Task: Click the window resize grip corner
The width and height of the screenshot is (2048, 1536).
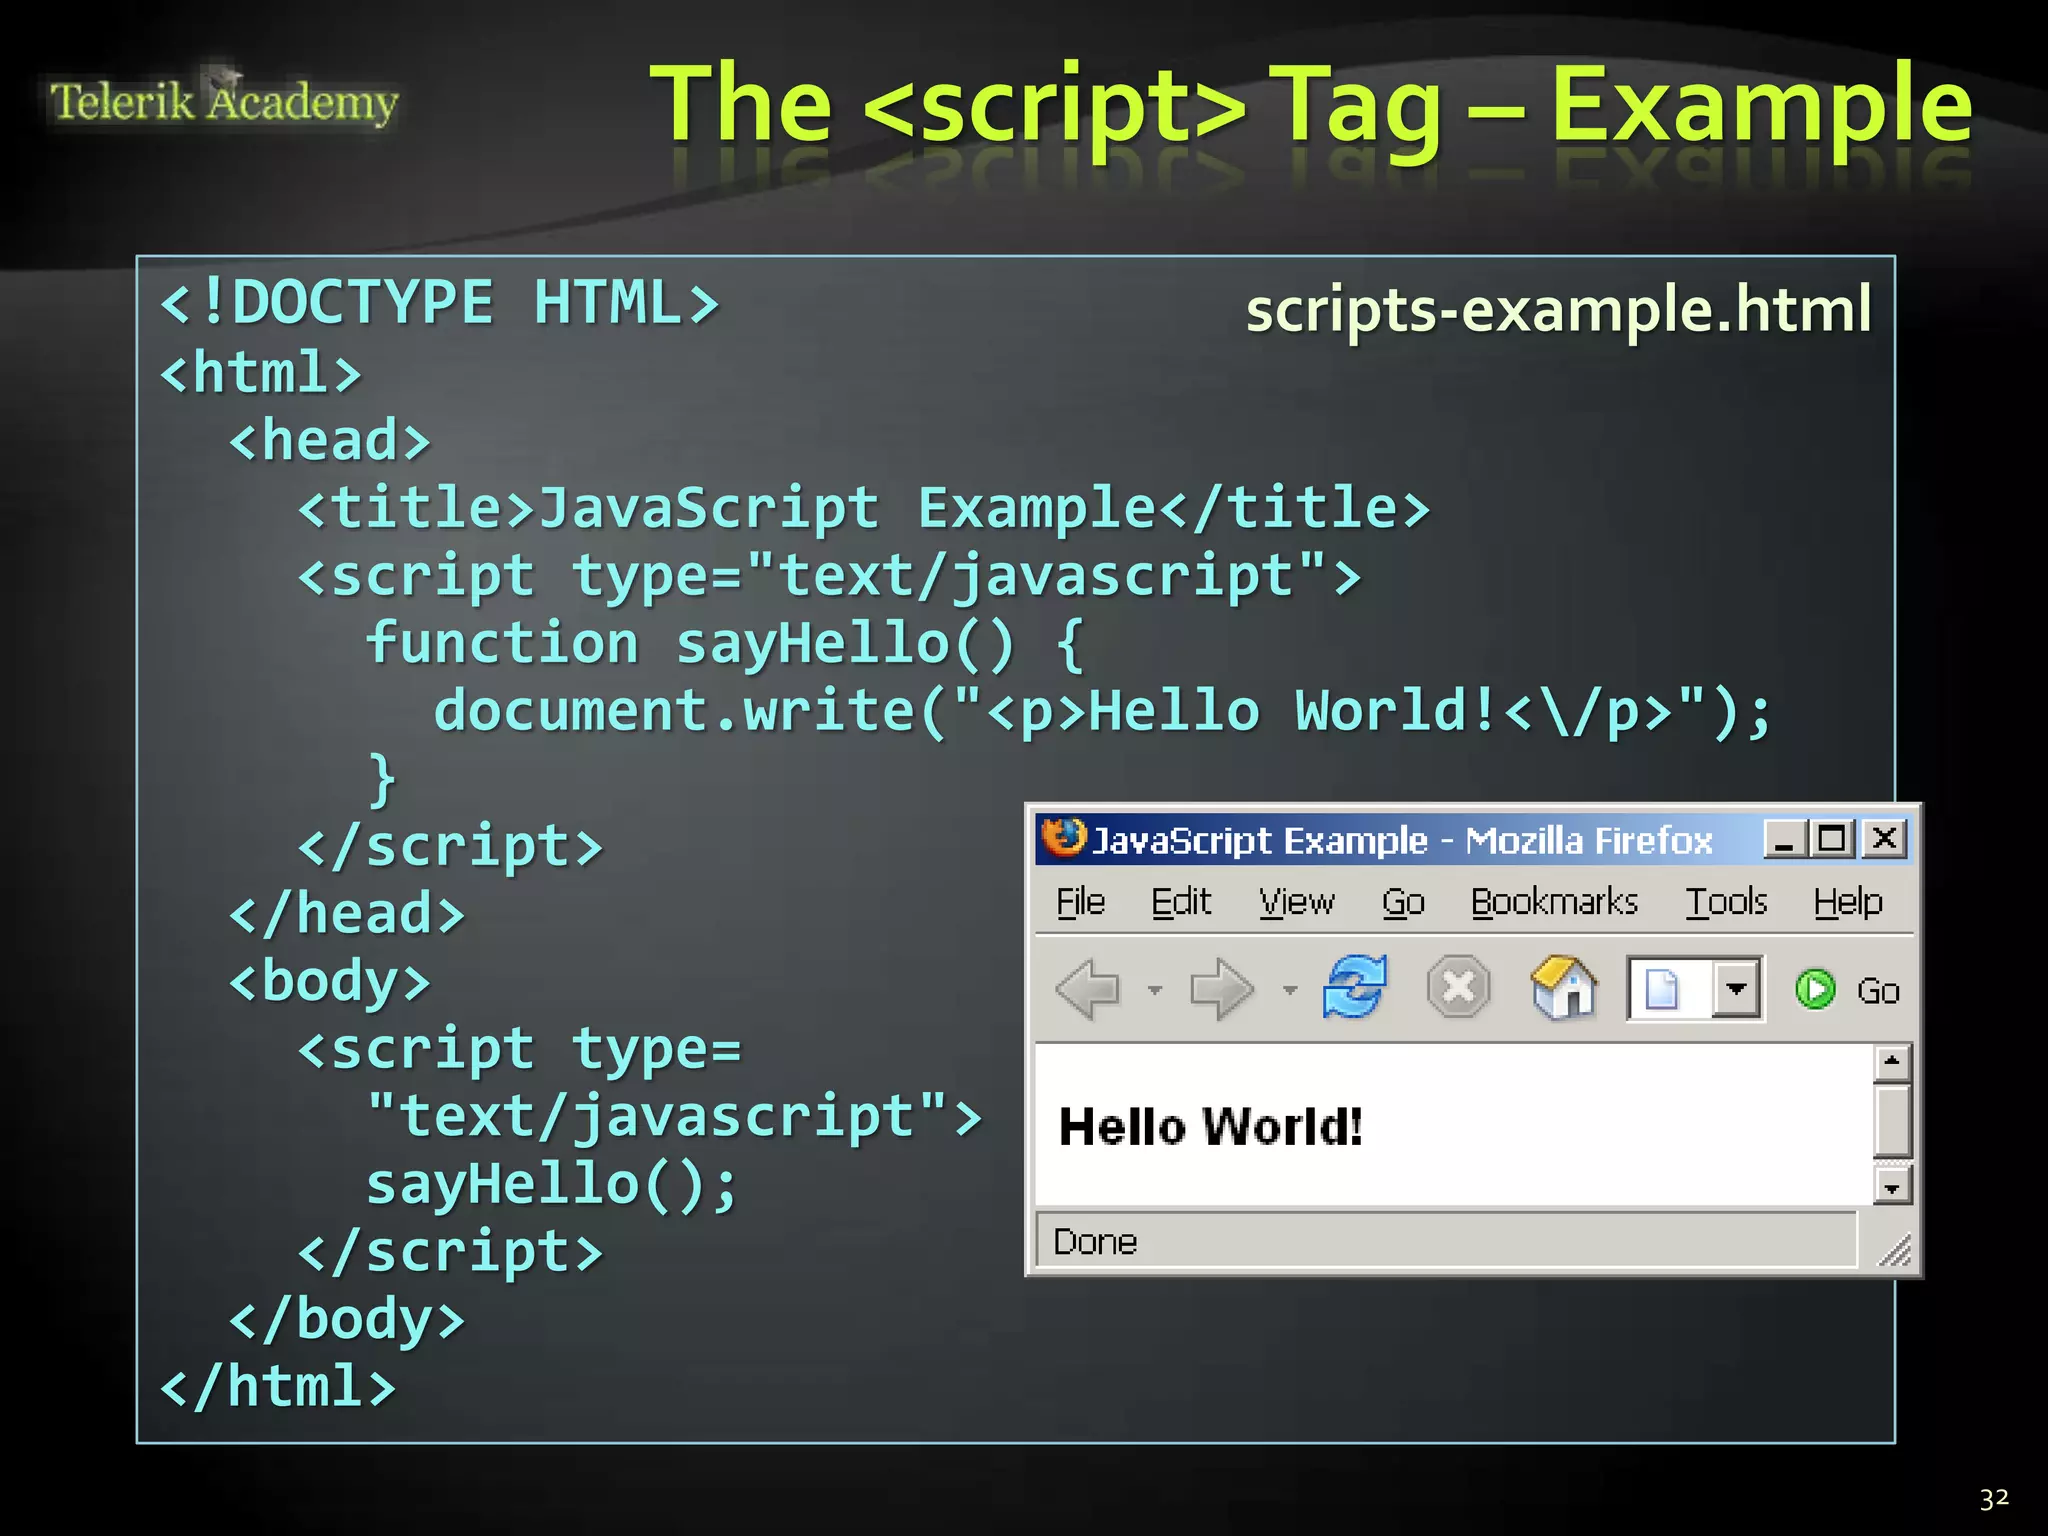Action: 1895,1250
